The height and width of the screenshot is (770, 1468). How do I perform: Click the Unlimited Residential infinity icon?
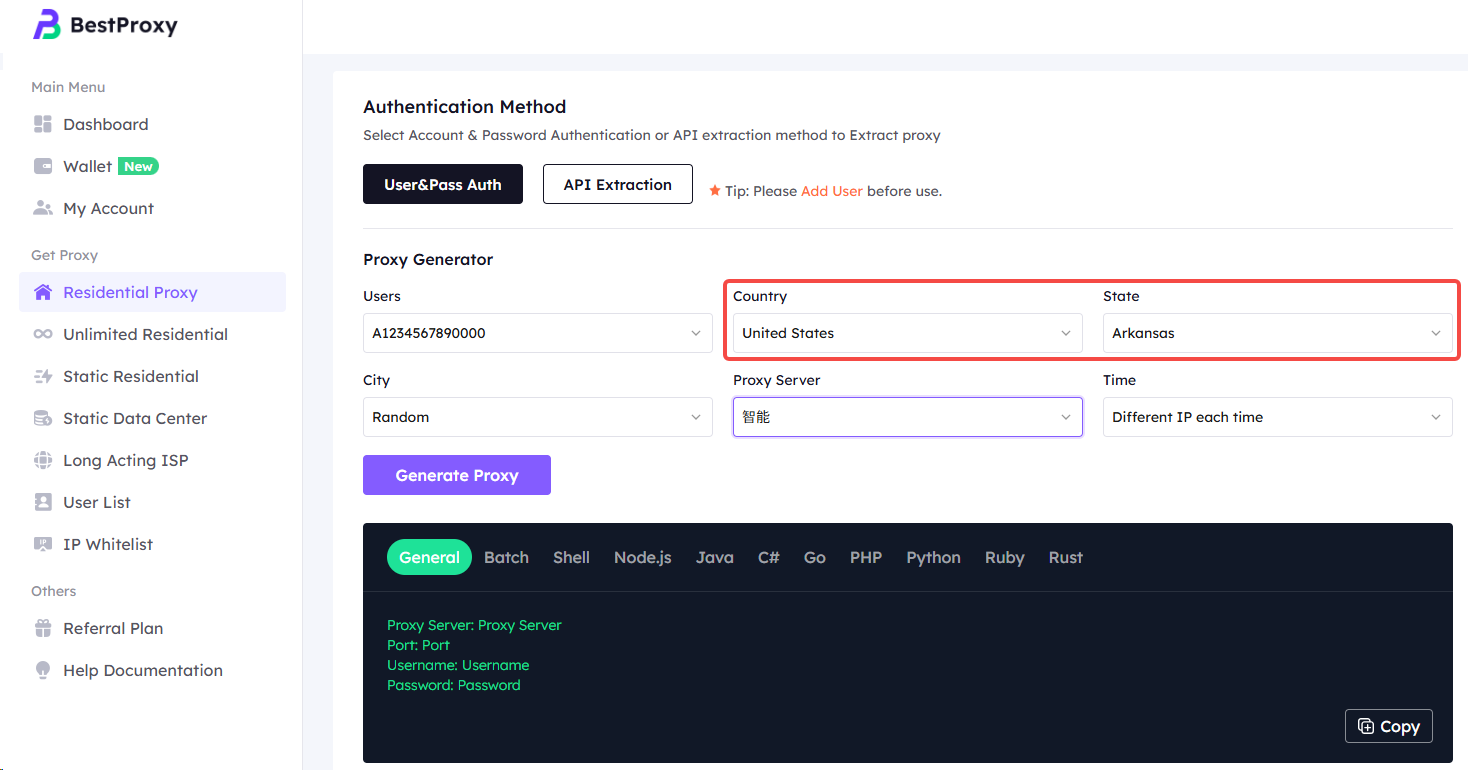pyautogui.click(x=43, y=334)
